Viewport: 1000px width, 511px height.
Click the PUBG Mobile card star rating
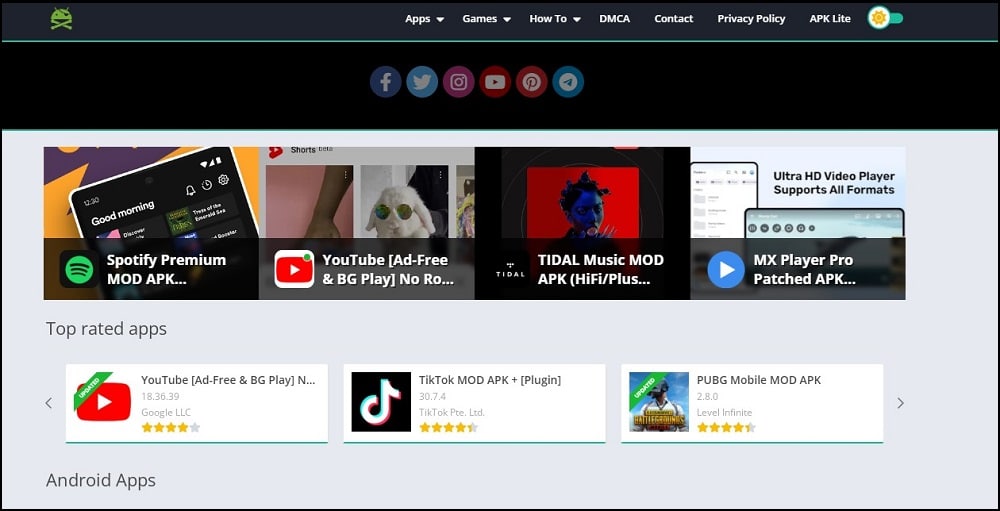pyautogui.click(x=726, y=427)
